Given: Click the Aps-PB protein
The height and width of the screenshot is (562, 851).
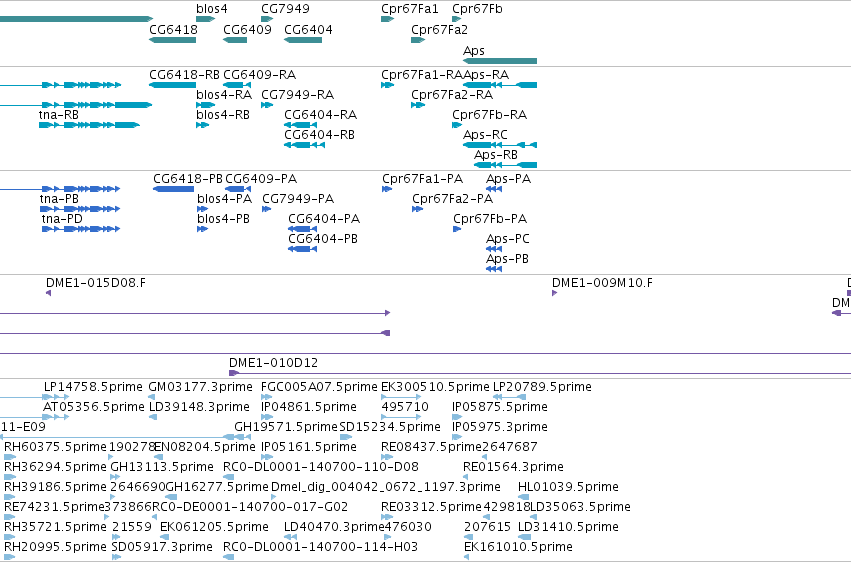Looking at the screenshot, I should 494,269.
